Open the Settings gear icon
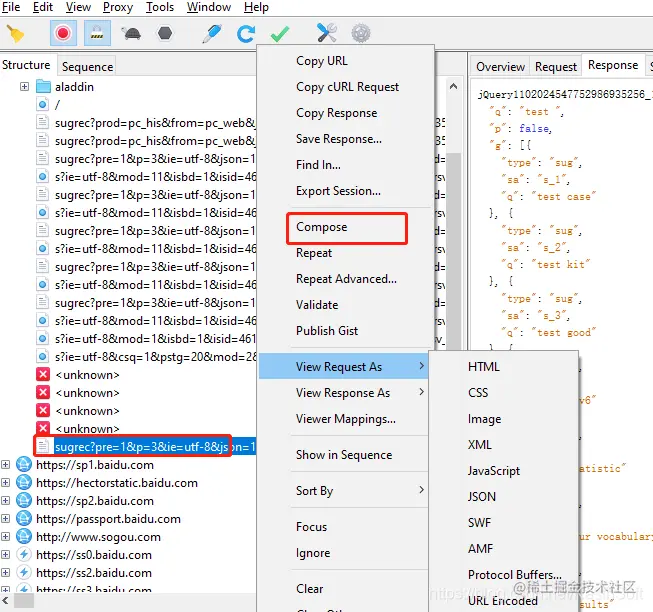The width and height of the screenshot is (653, 612). [x=361, y=33]
